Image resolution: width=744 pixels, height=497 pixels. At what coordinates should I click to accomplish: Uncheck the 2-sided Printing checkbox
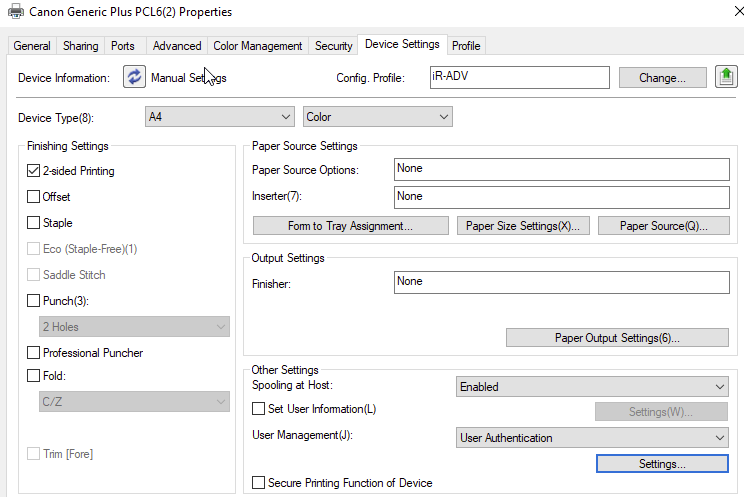(x=33, y=171)
